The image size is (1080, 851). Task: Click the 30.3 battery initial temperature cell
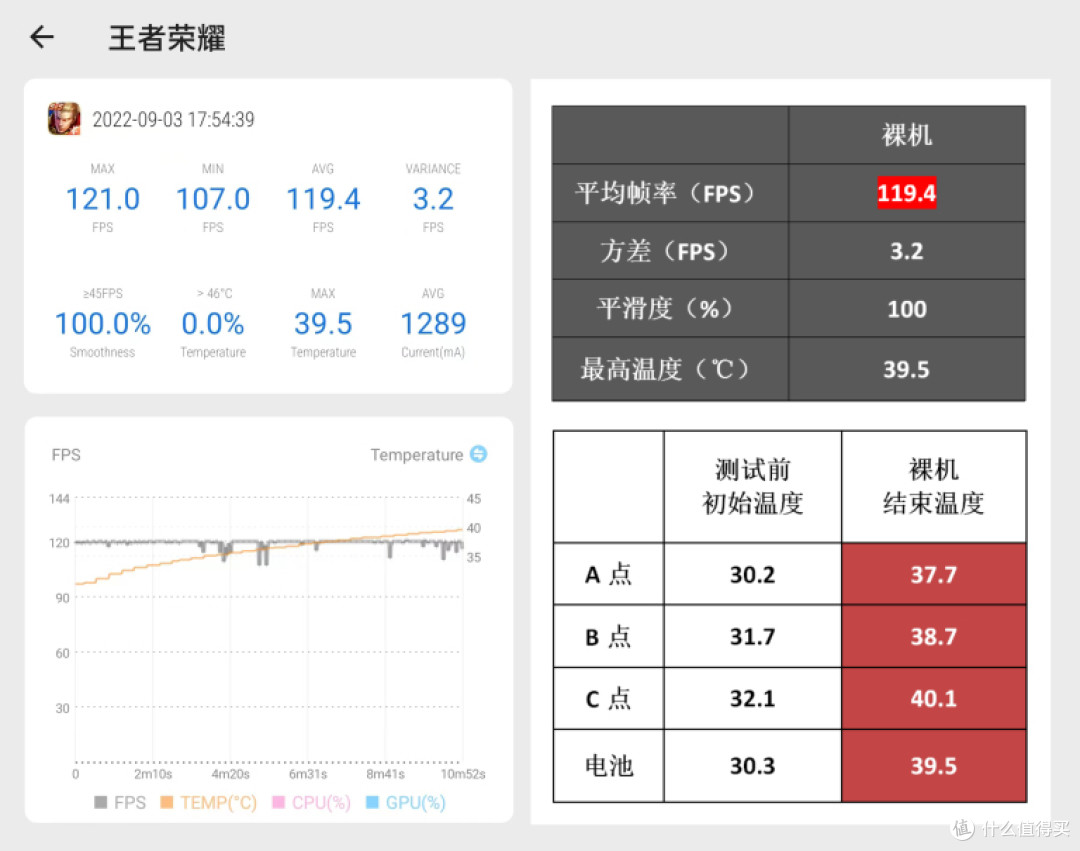coord(752,766)
